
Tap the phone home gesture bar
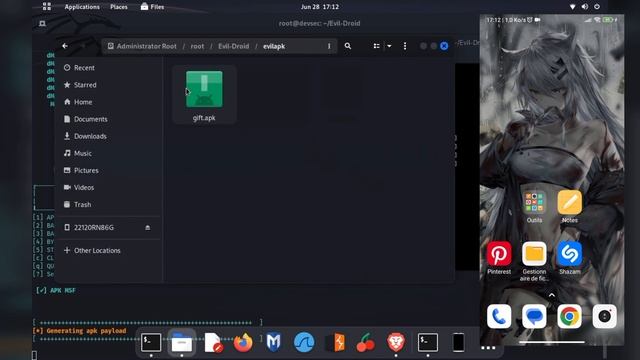click(552, 342)
